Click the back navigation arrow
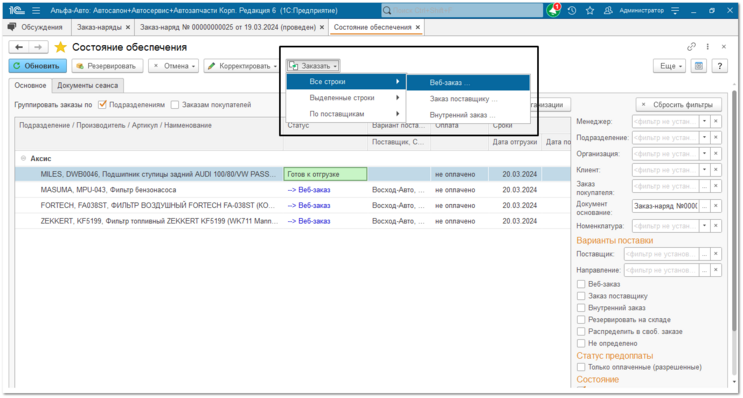The width and height of the screenshot is (743, 398). (x=19, y=47)
